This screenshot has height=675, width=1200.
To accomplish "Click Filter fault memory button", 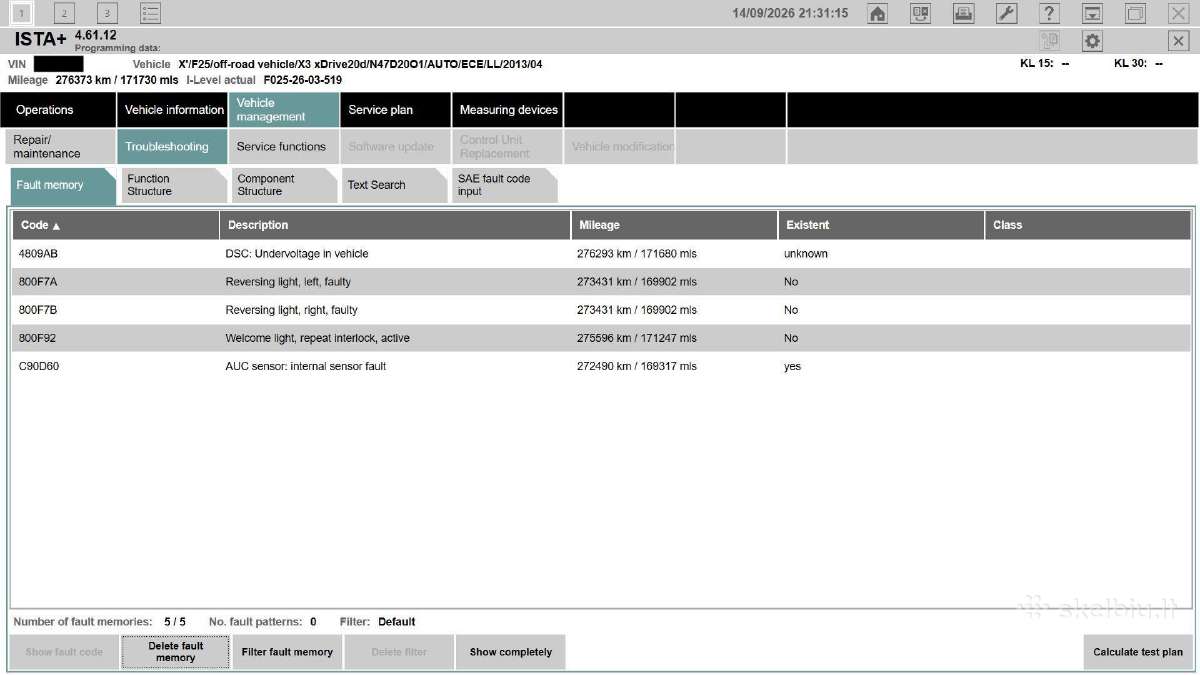I will 287,652.
